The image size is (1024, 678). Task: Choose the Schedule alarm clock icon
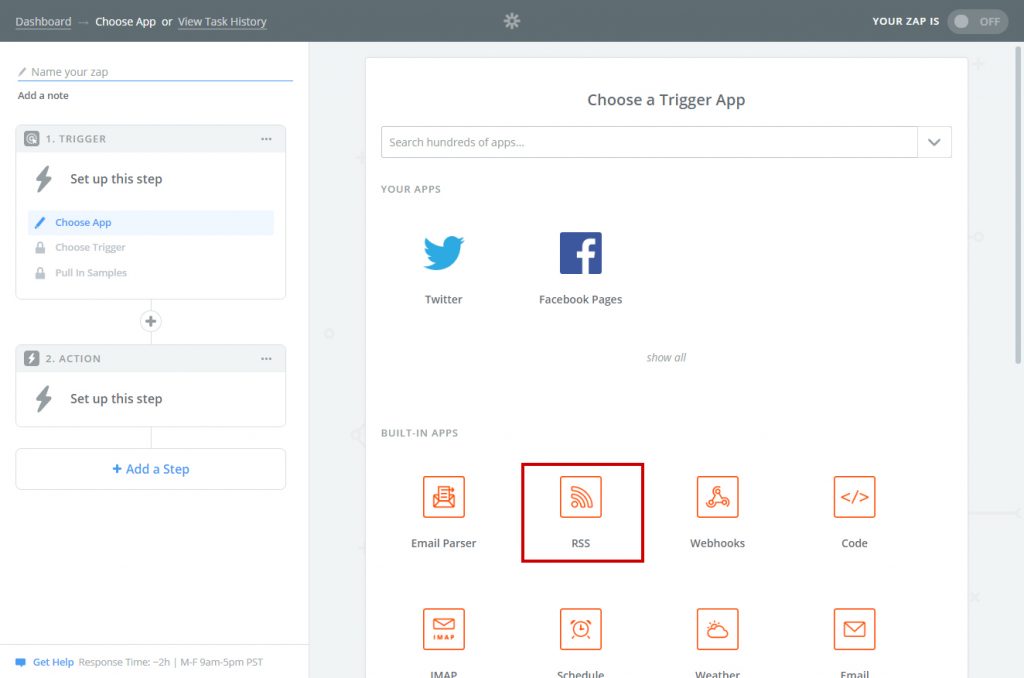(580, 629)
